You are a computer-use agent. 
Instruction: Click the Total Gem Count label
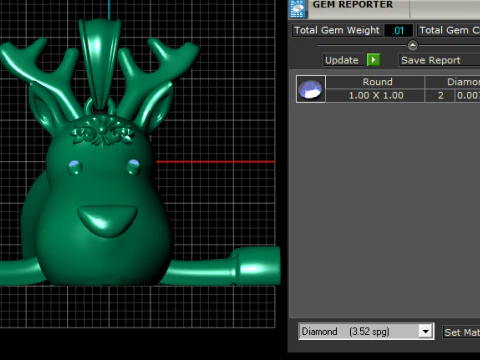pyautogui.click(x=449, y=30)
